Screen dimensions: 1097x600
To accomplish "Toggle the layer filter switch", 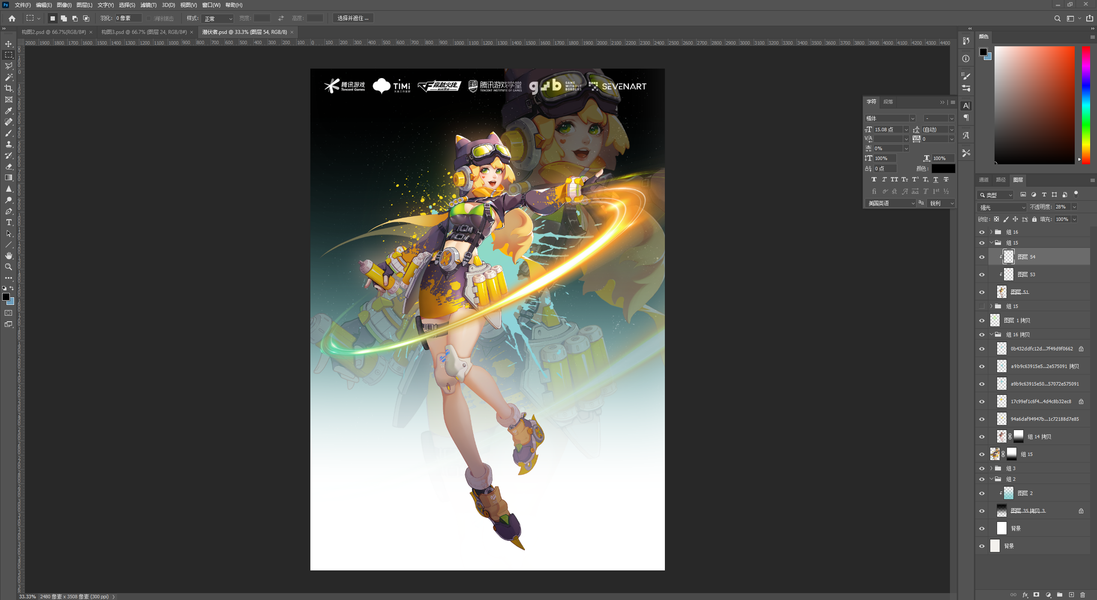I will [1076, 194].
